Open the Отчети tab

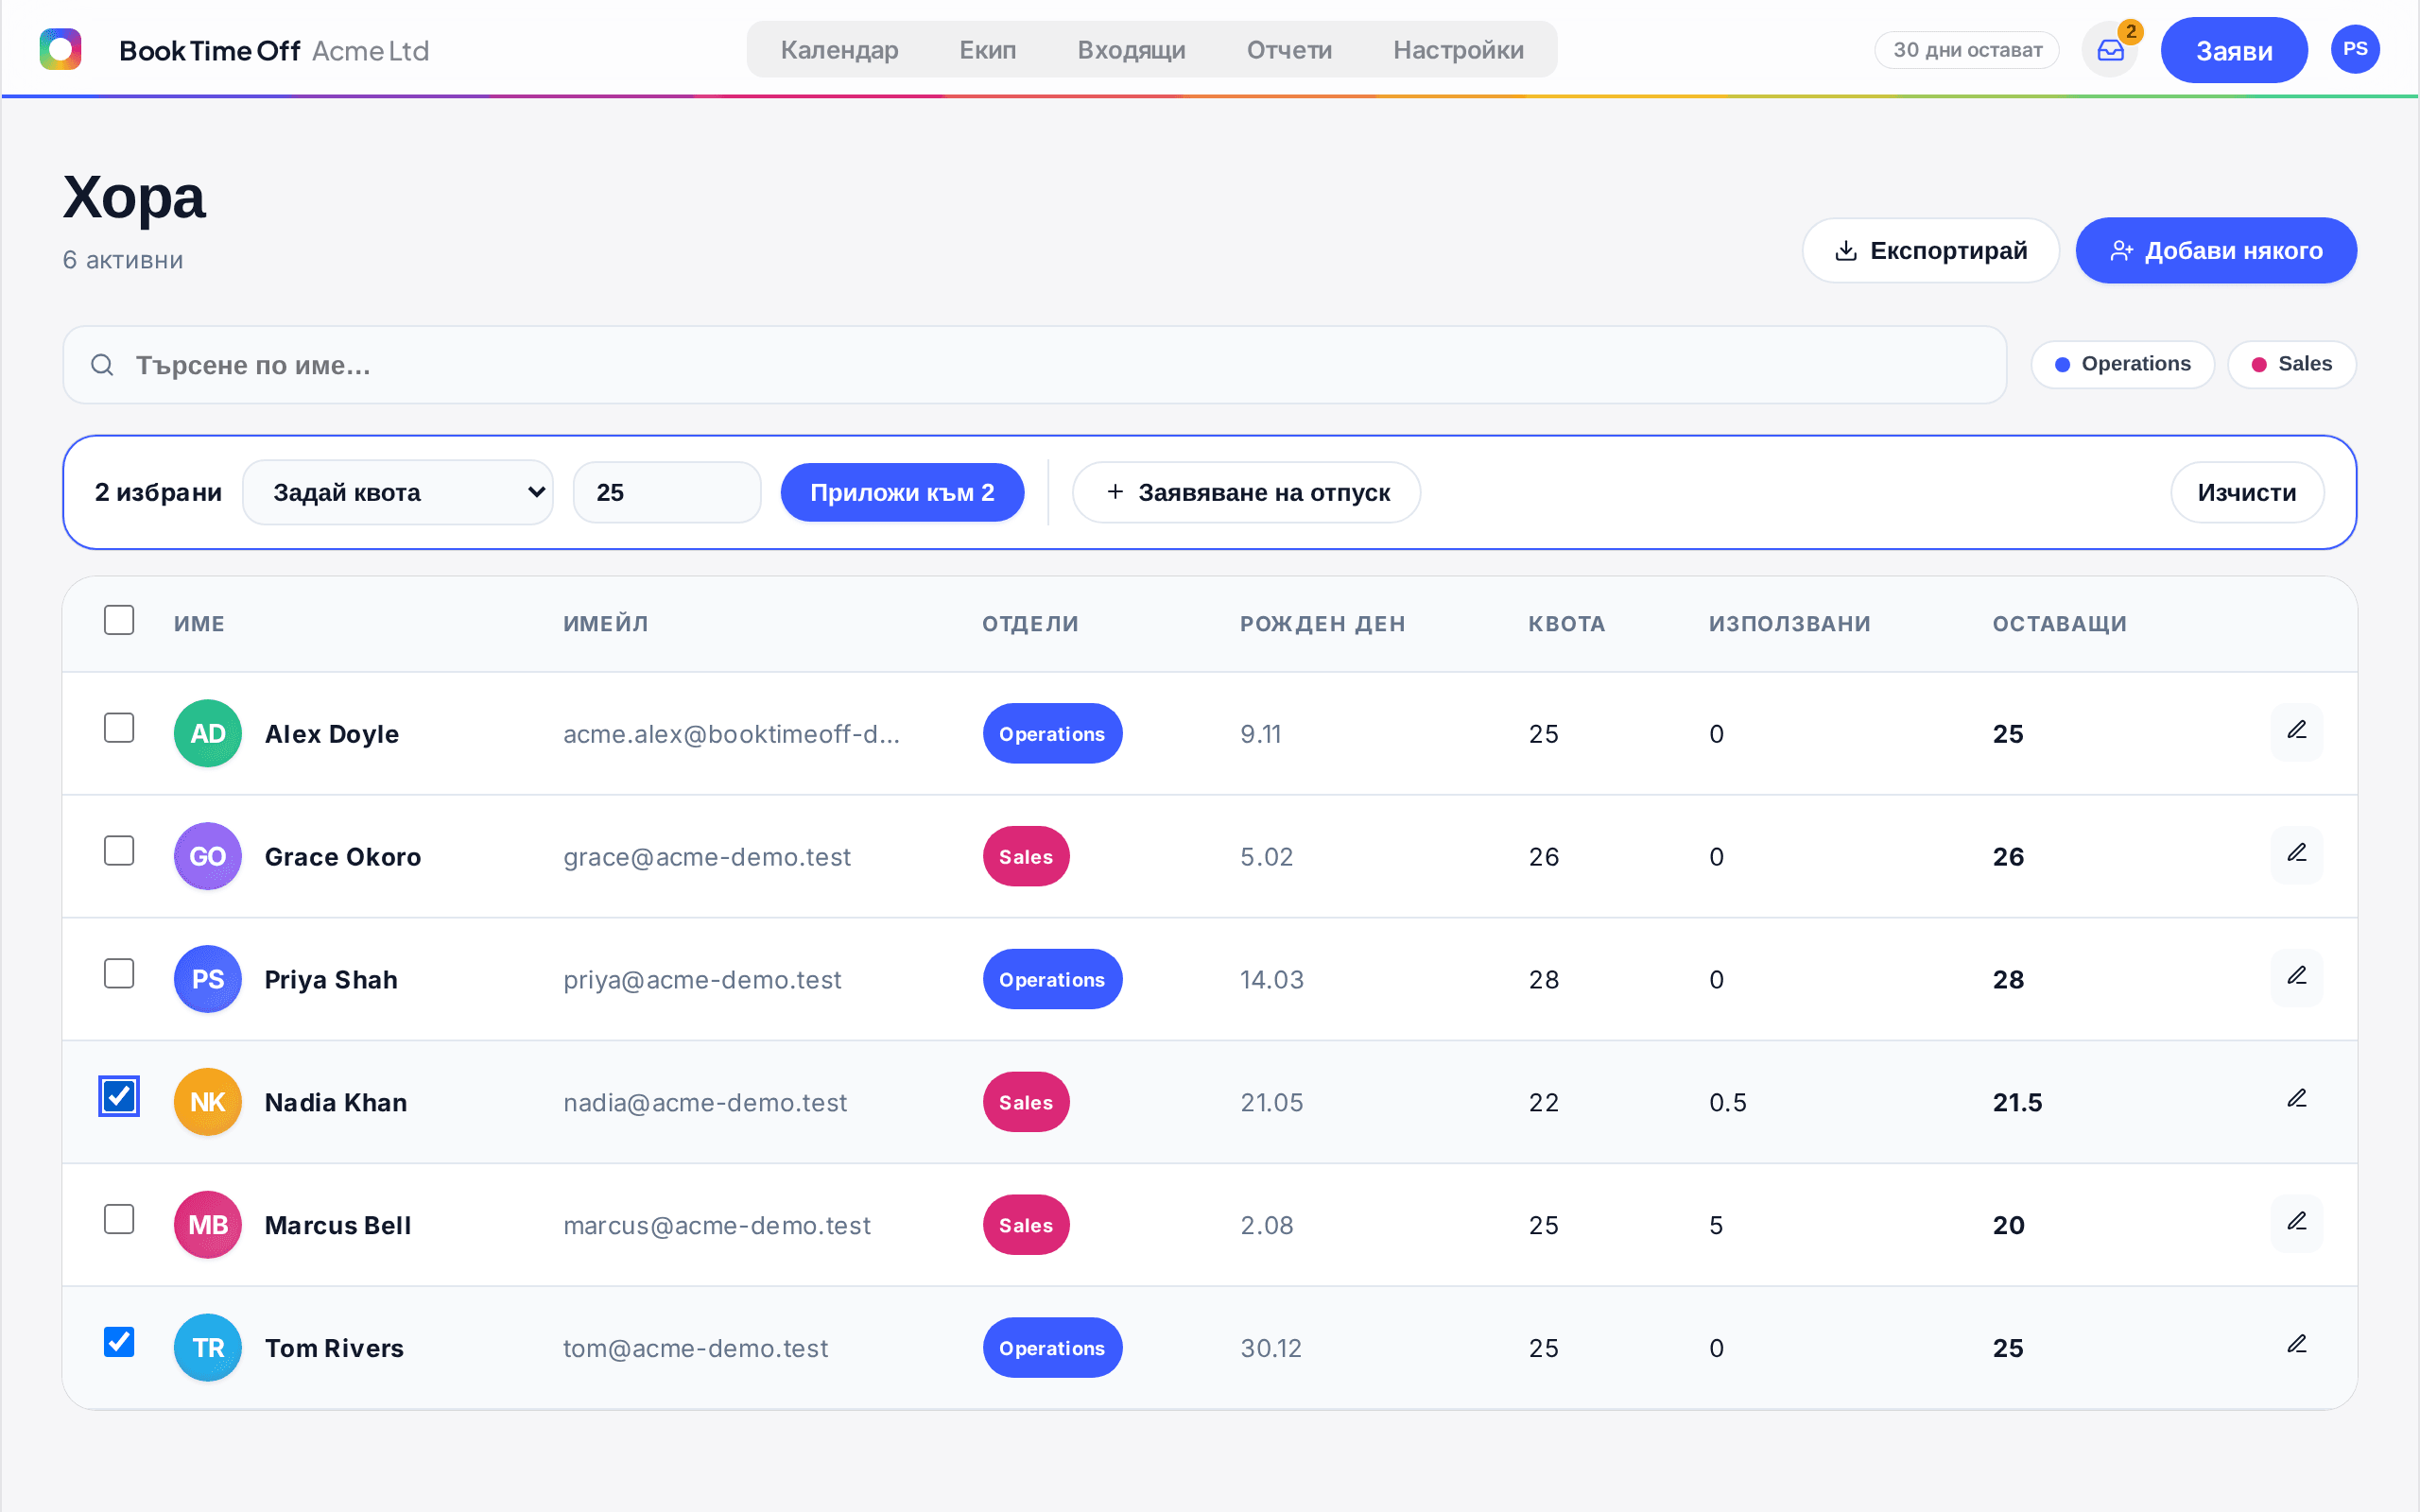pos(1289,49)
